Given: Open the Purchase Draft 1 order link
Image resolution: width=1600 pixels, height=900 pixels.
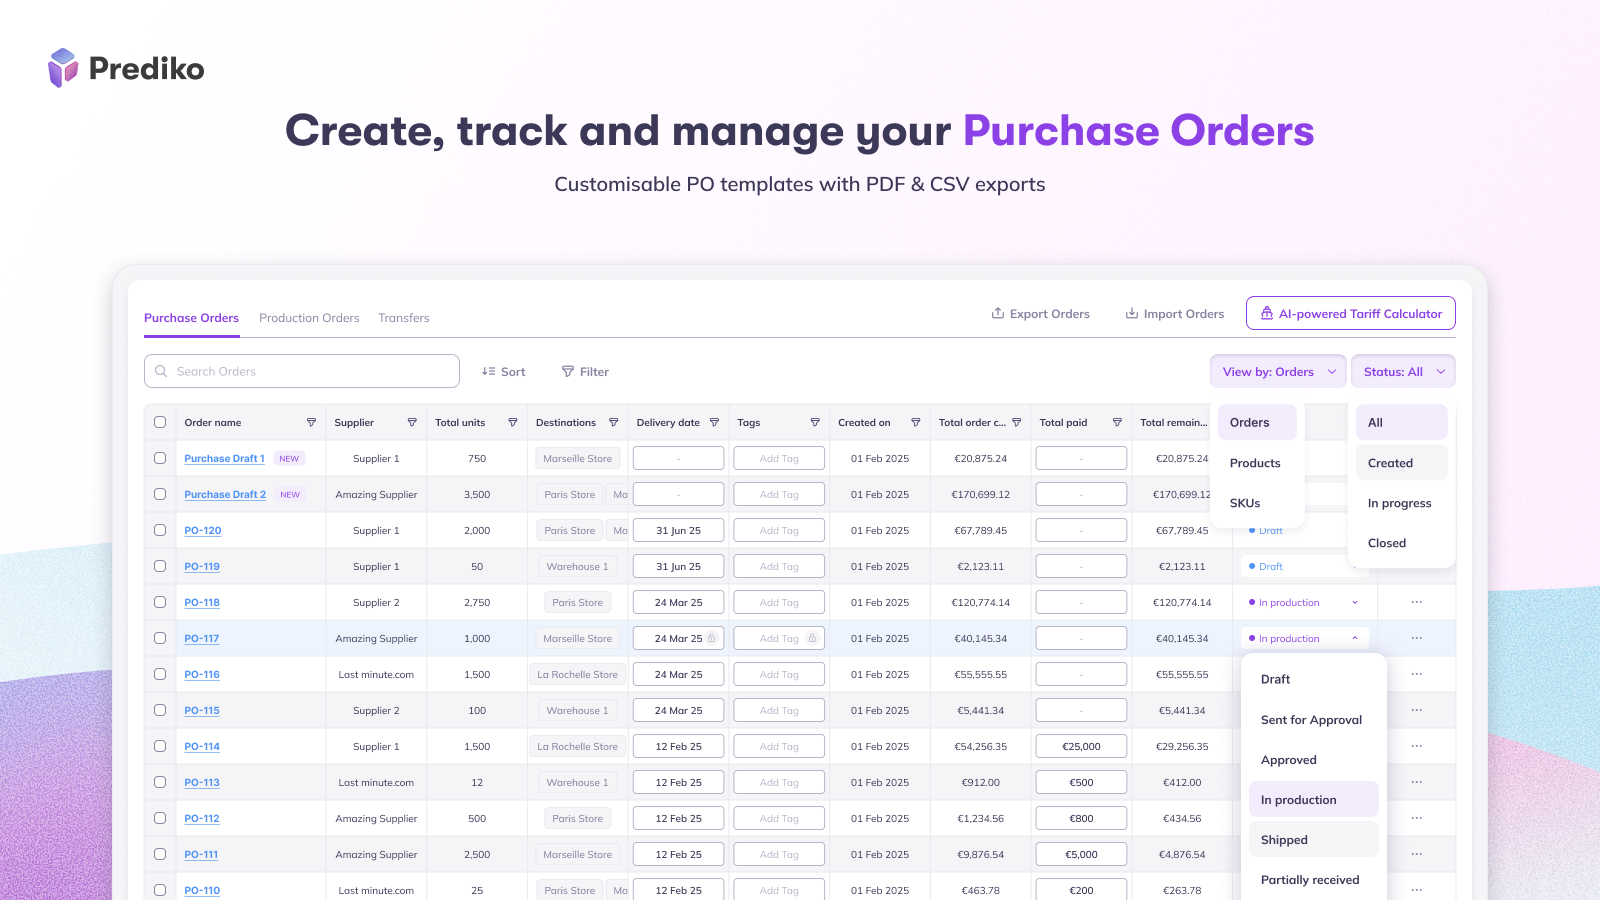Looking at the screenshot, I should [x=224, y=458].
